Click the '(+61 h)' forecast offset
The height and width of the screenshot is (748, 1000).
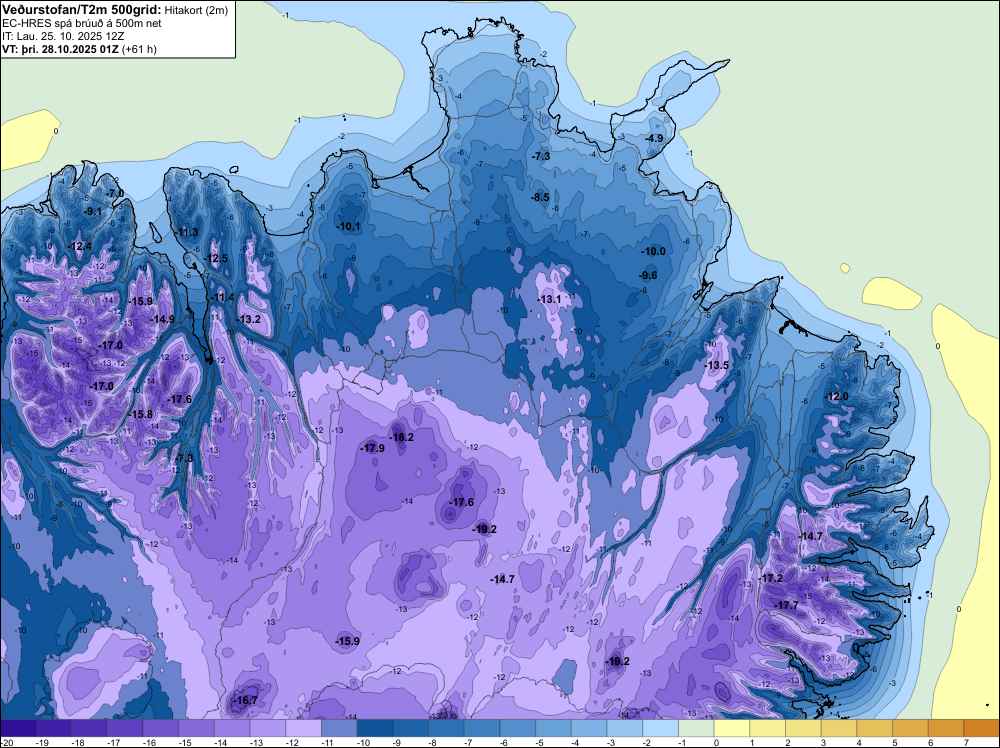[141, 49]
